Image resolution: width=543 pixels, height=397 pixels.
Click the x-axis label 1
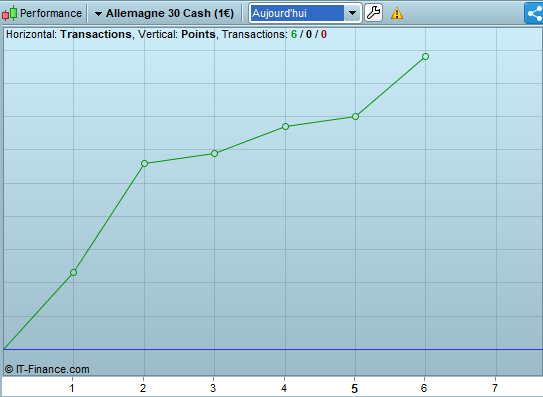(x=72, y=388)
